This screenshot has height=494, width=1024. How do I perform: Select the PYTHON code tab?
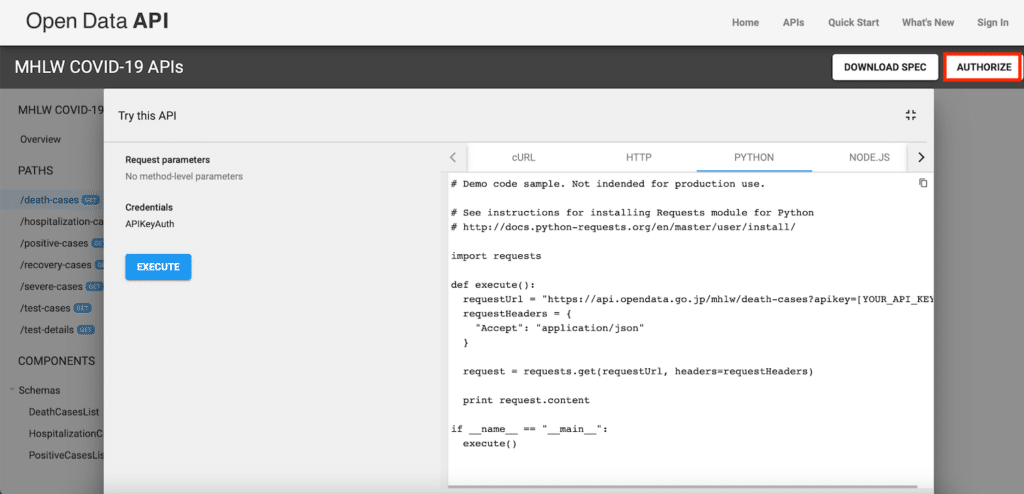(x=754, y=157)
